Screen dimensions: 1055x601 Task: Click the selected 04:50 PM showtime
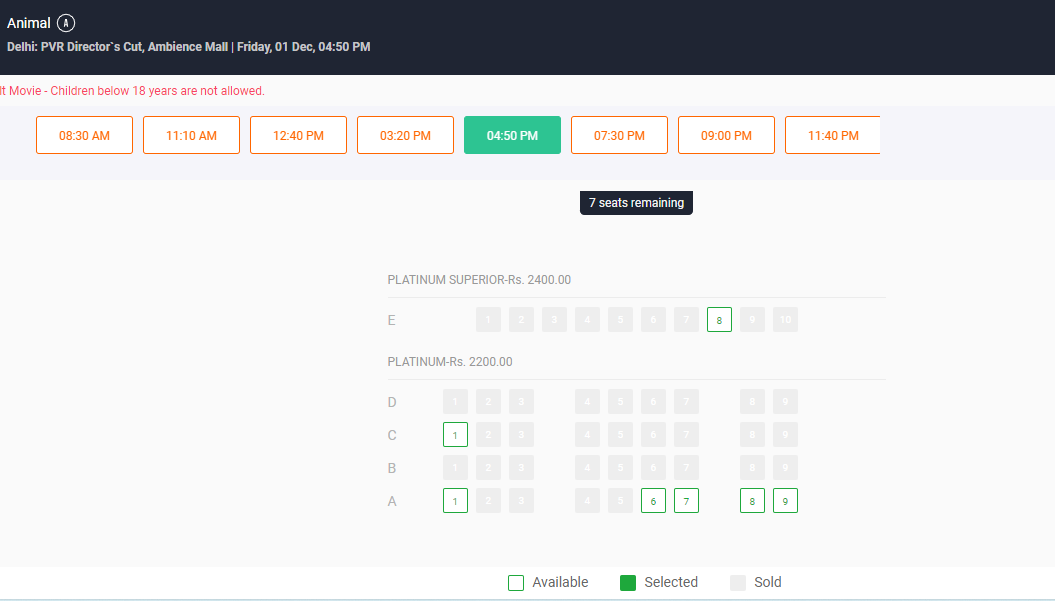(x=512, y=135)
